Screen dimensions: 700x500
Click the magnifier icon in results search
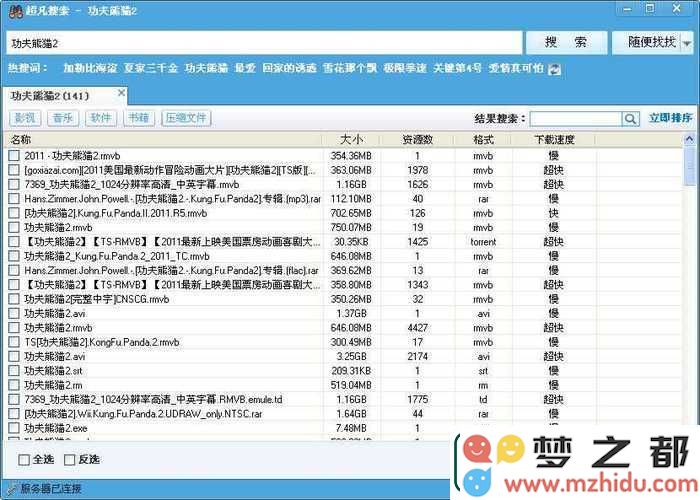[630, 119]
